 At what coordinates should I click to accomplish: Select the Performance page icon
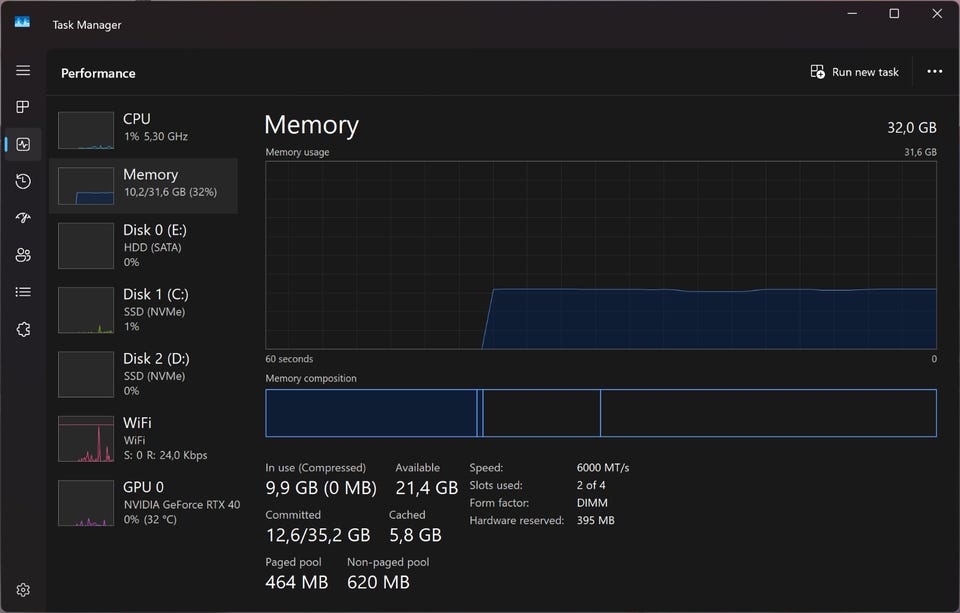coord(23,144)
